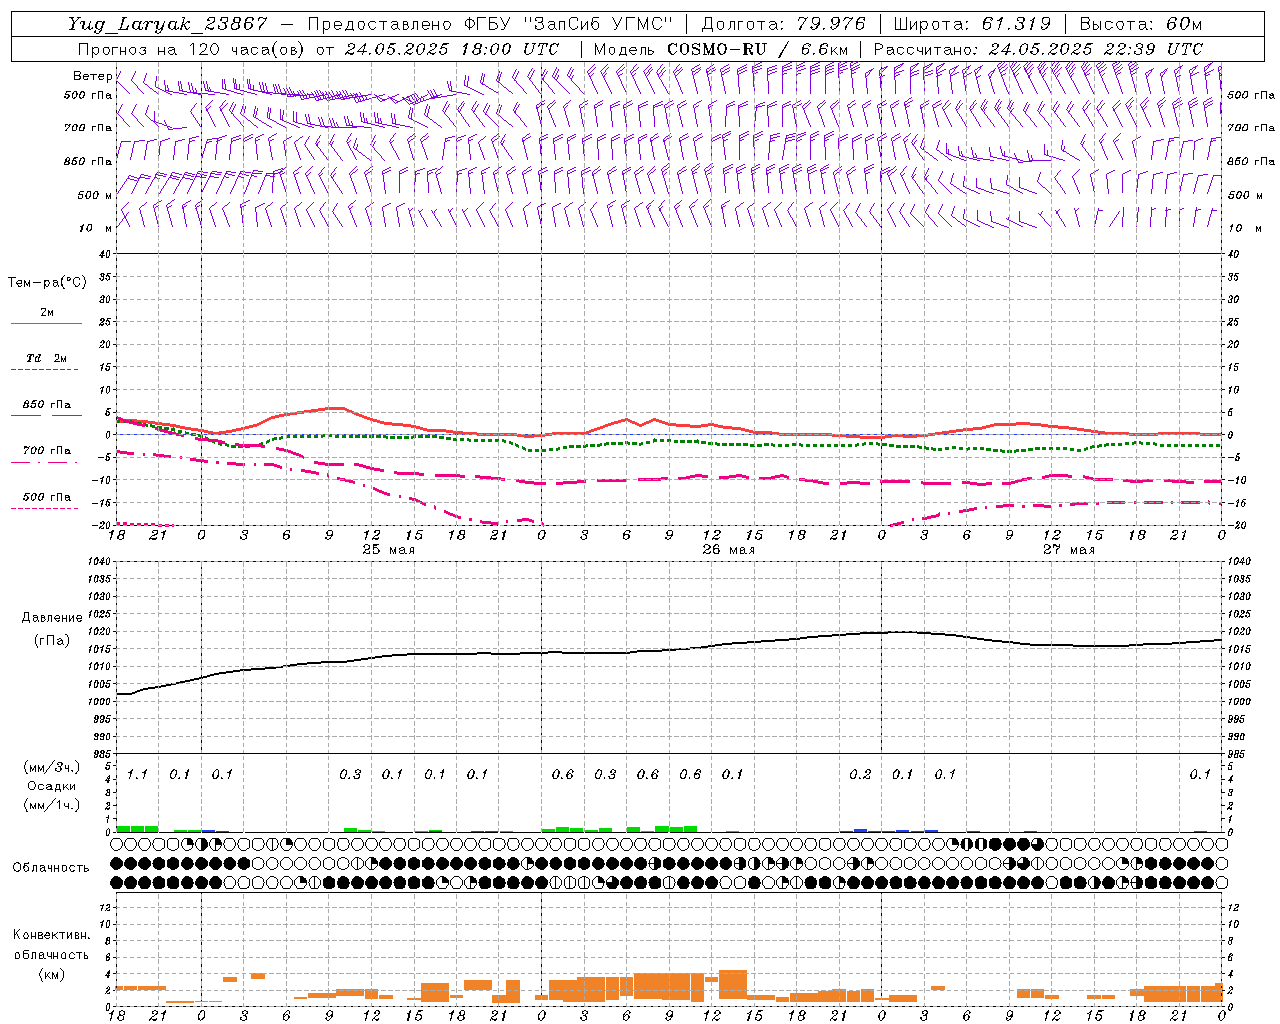Select the (мм/1ч.) precipitation unit label
Screen dimensions: 1280x1024
tap(52, 805)
